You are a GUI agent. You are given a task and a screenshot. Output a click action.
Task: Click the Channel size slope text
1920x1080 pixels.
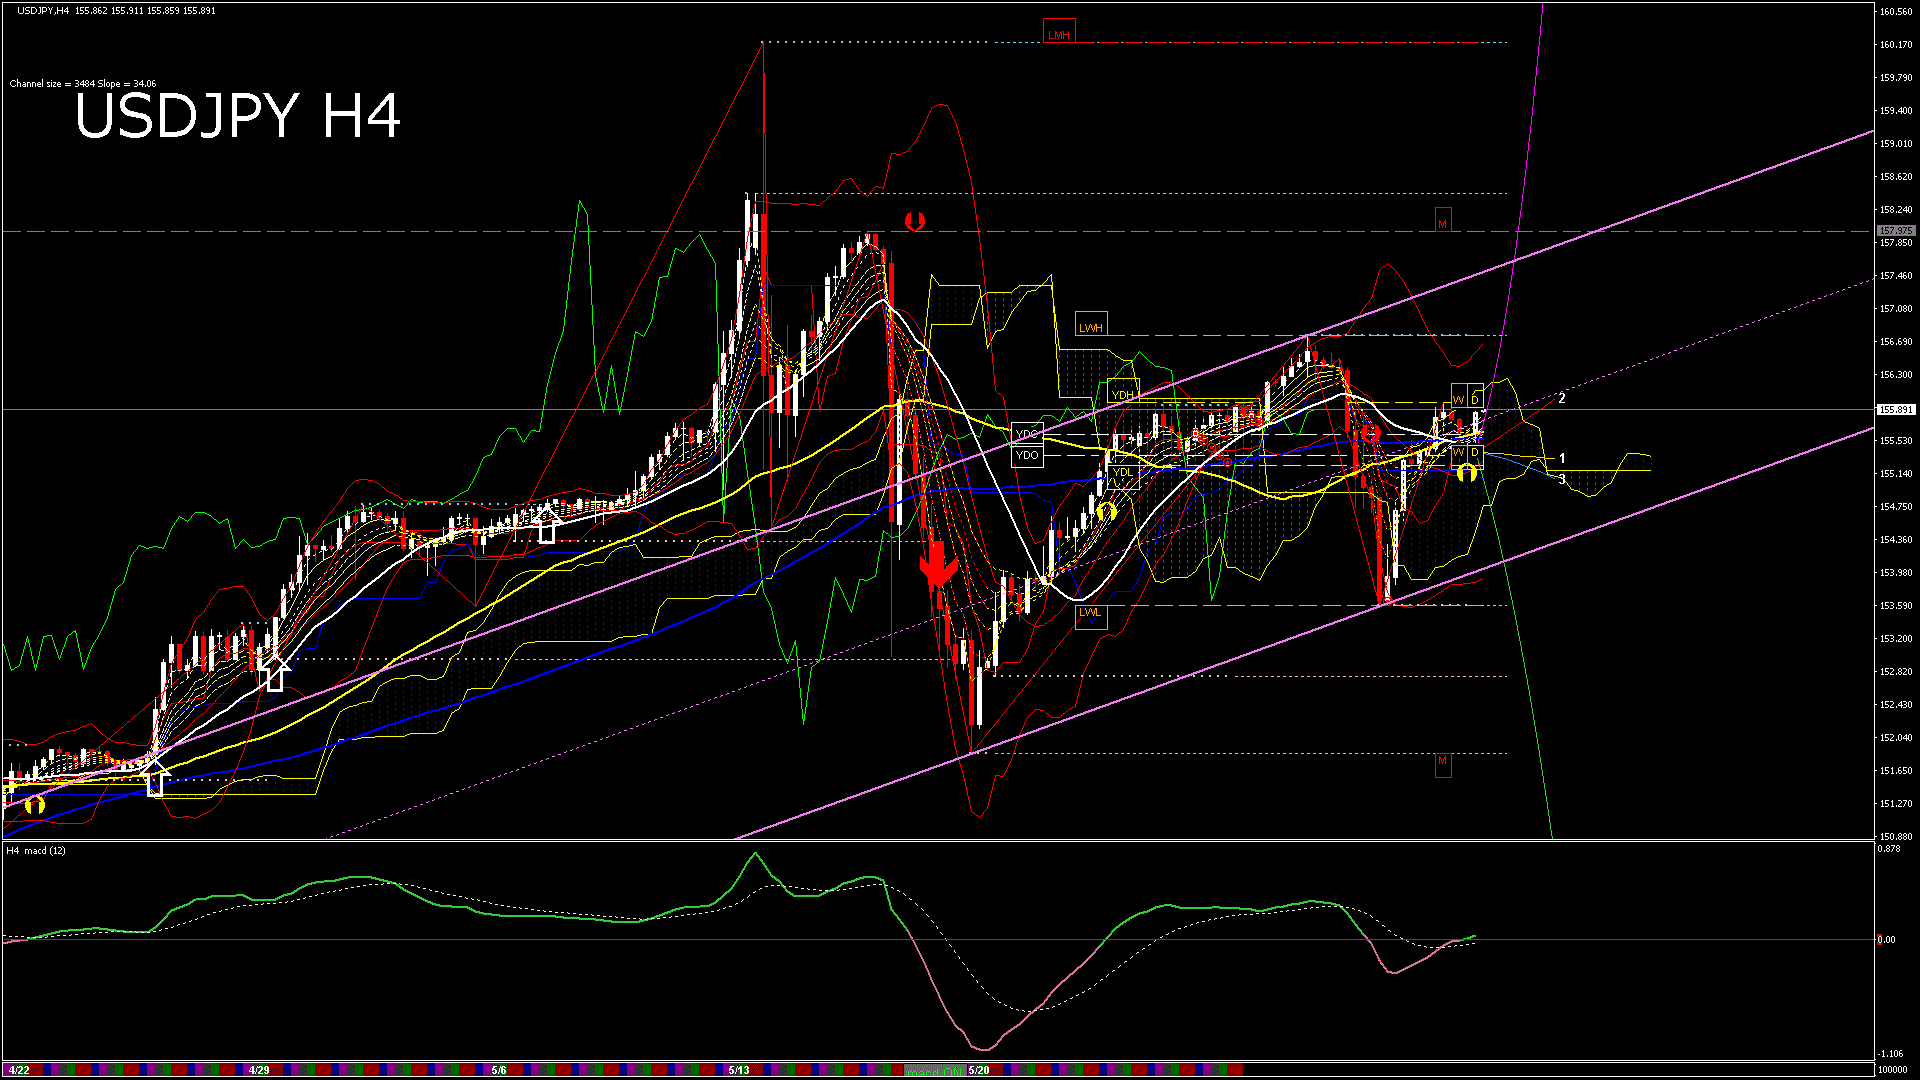coord(82,84)
